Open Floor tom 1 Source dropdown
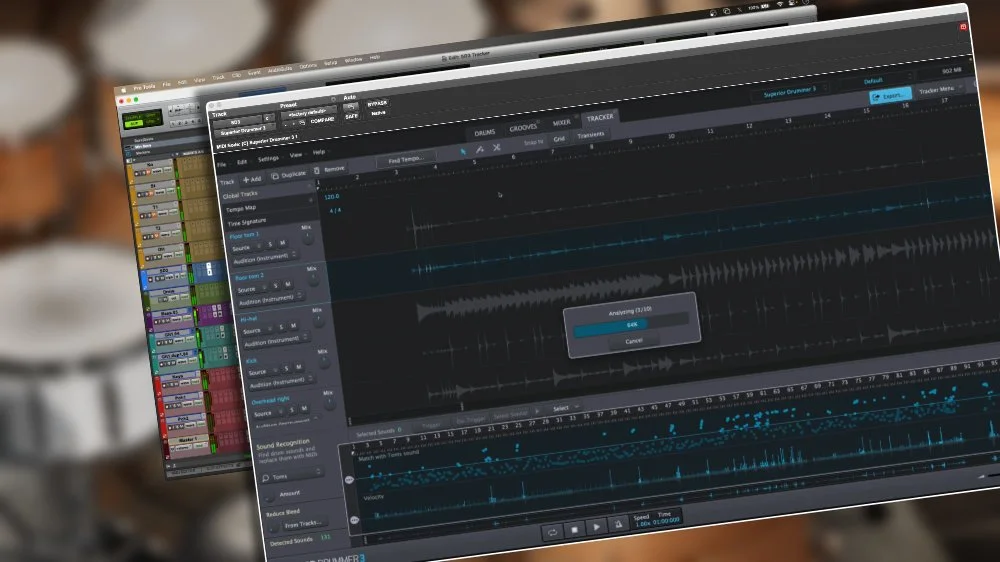Image resolution: width=1000 pixels, height=562 pixels. 246,248
